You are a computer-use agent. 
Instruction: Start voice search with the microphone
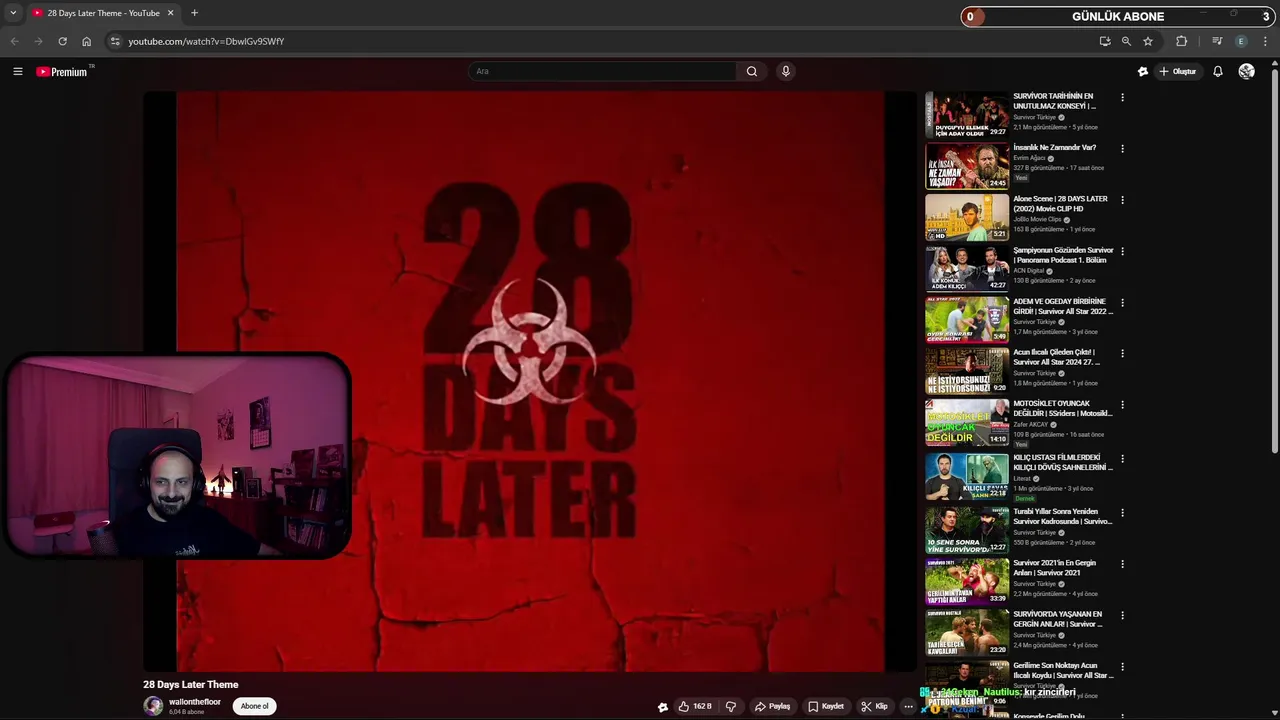pyautogui.click(x=786, y=71)
